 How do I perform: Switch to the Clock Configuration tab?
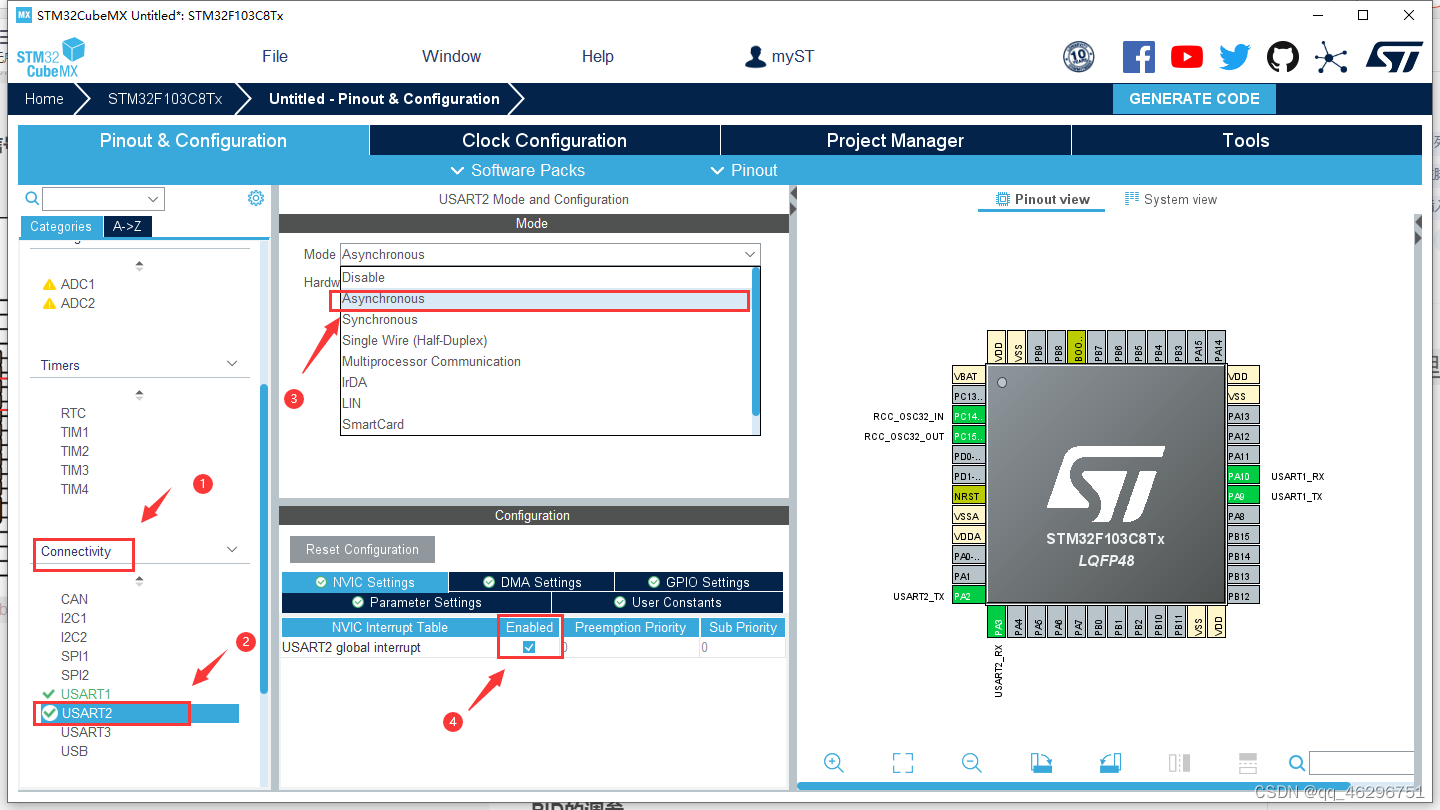pos(544,140)
